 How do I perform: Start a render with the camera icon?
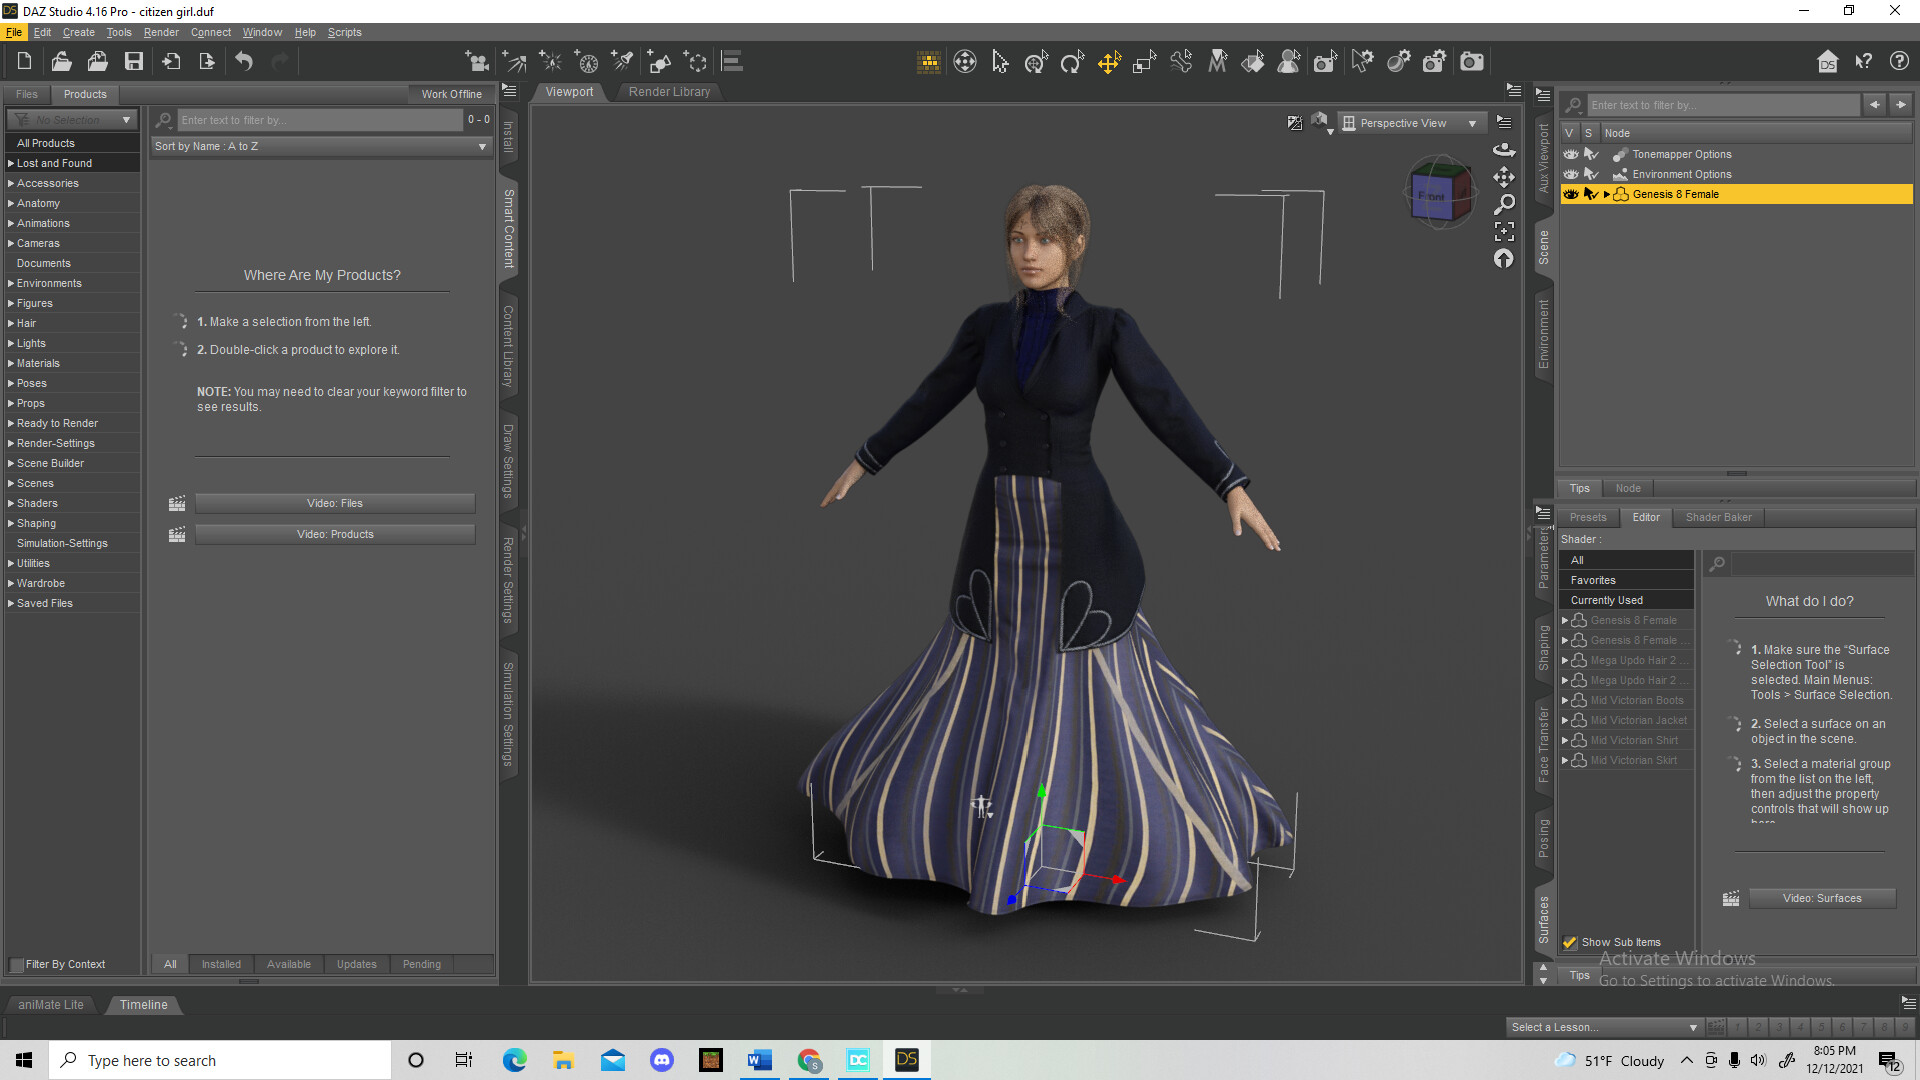(x=1471, y=61)
